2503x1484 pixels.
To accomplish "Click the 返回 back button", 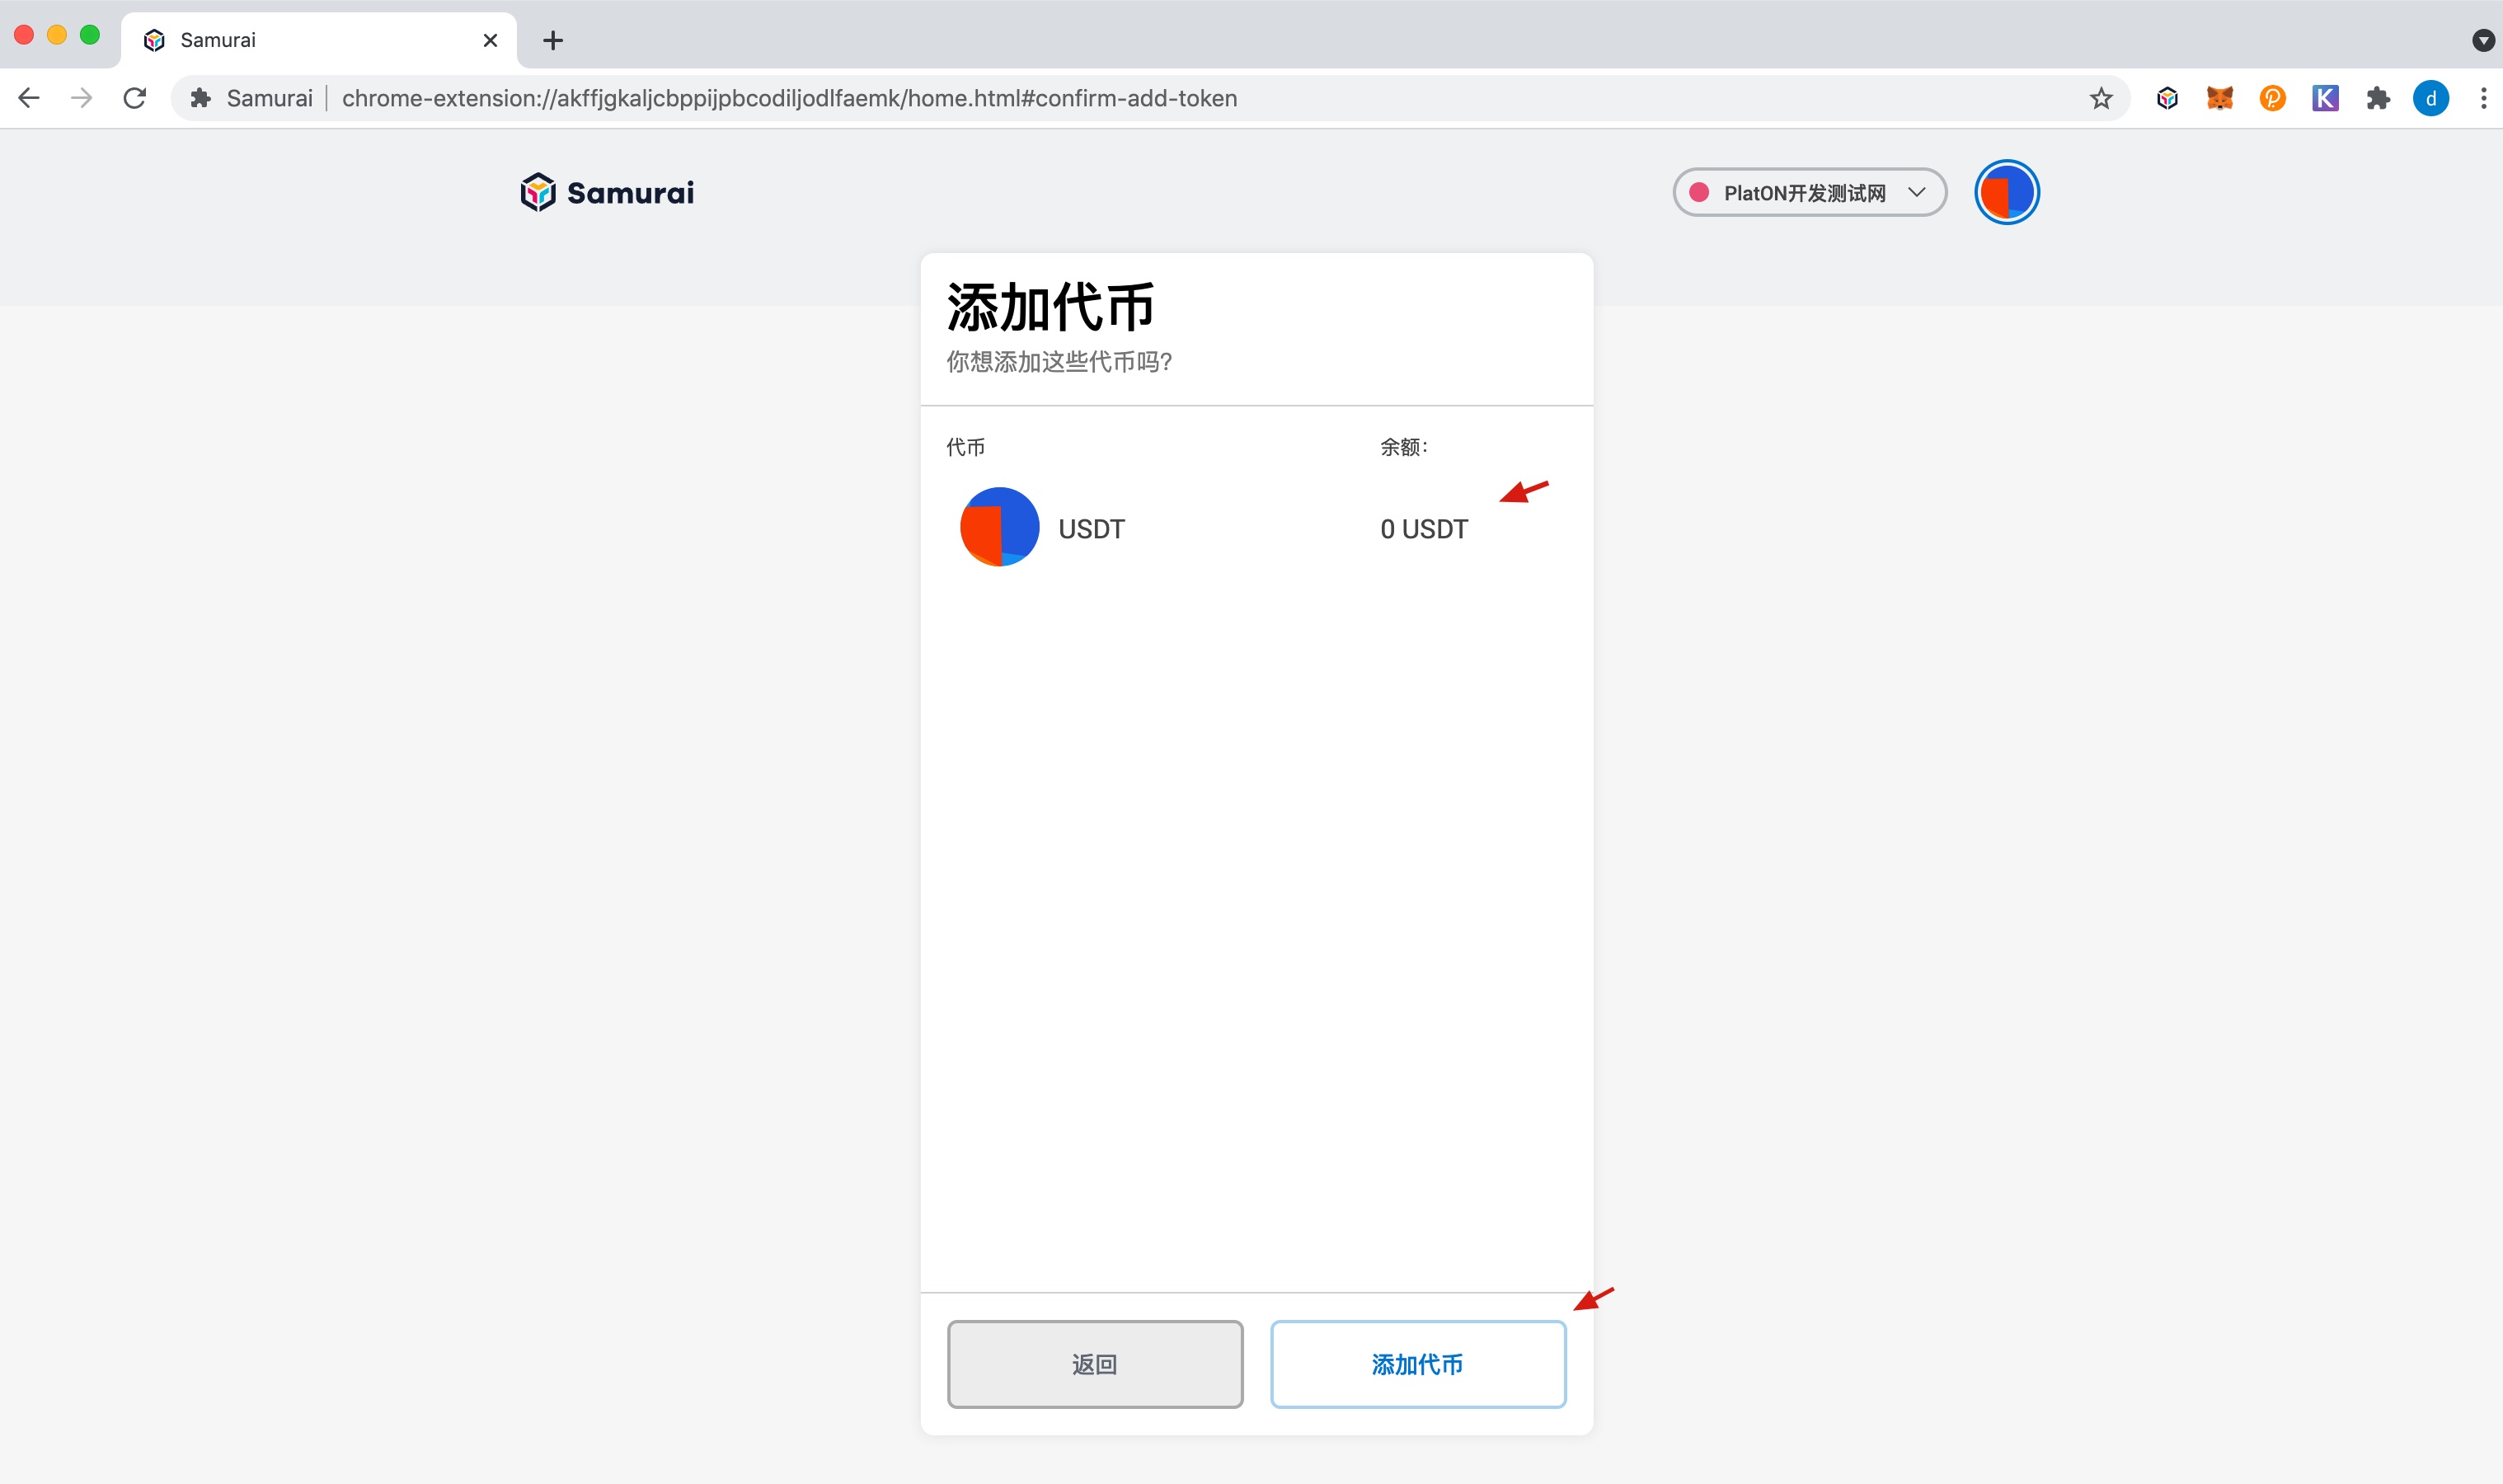I will pyautogui.click(x=1095, y=1364).
